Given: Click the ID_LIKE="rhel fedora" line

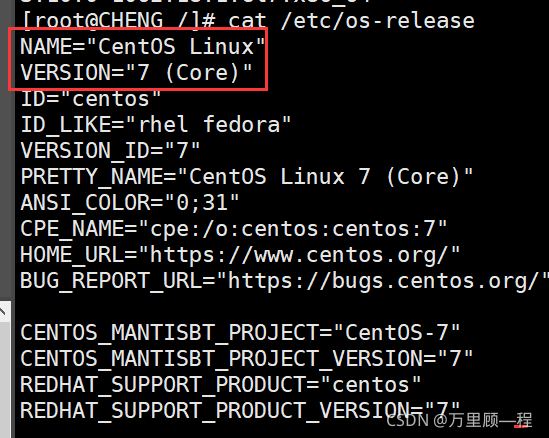Looking at the screenshot, I should pyautogui.click(x=155, y=125).
